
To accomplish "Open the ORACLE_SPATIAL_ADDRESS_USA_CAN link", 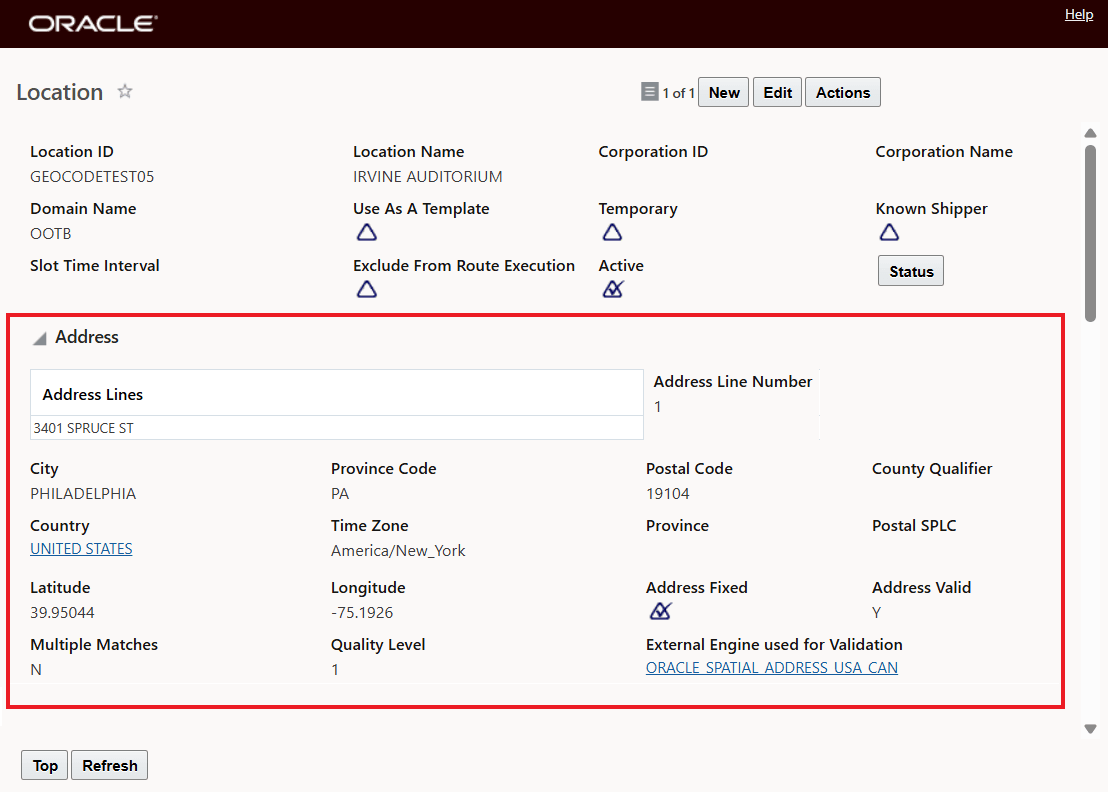I will [x=771, y=668].
